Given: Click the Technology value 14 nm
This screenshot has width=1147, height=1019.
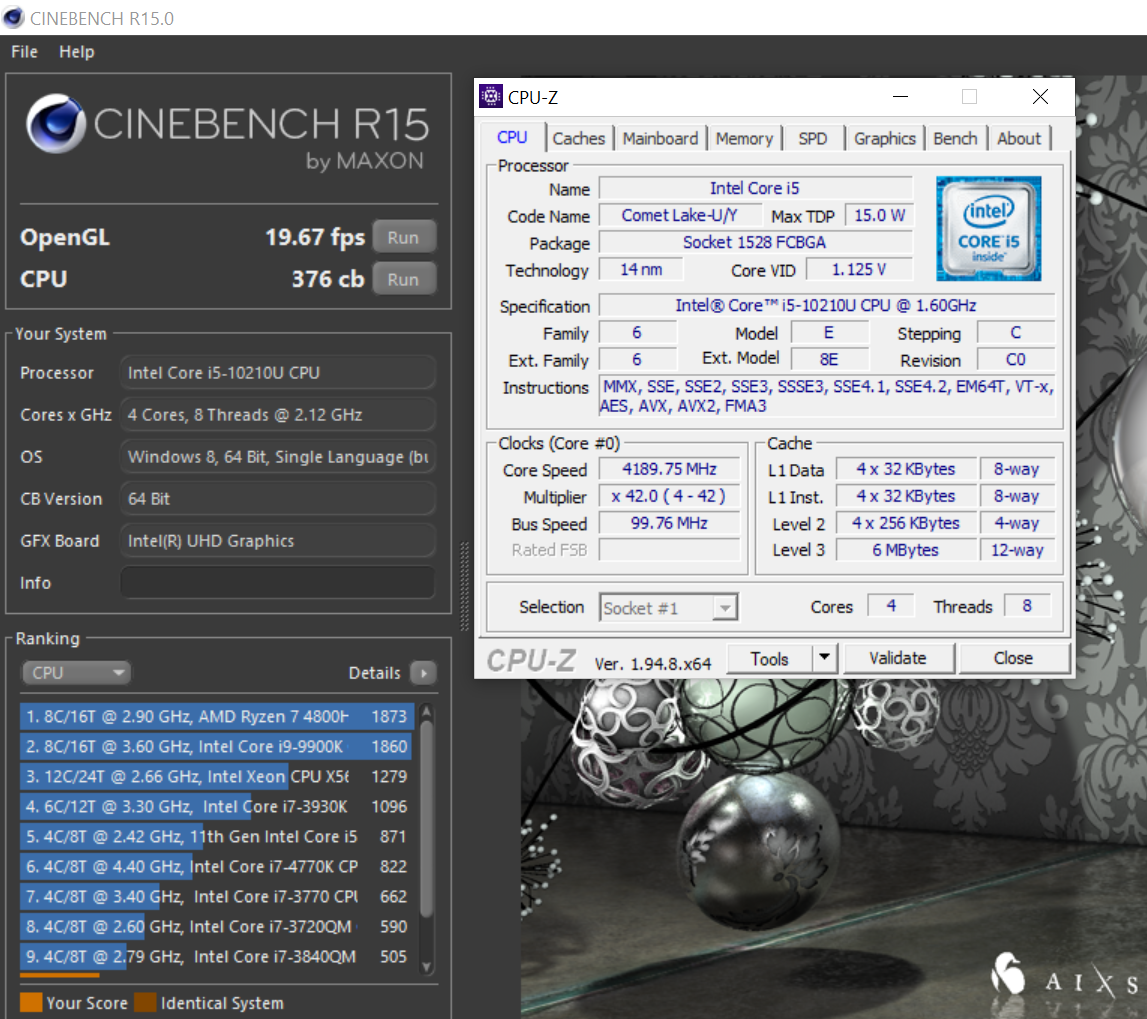Looking at the screenshot, I should [642, 270].
